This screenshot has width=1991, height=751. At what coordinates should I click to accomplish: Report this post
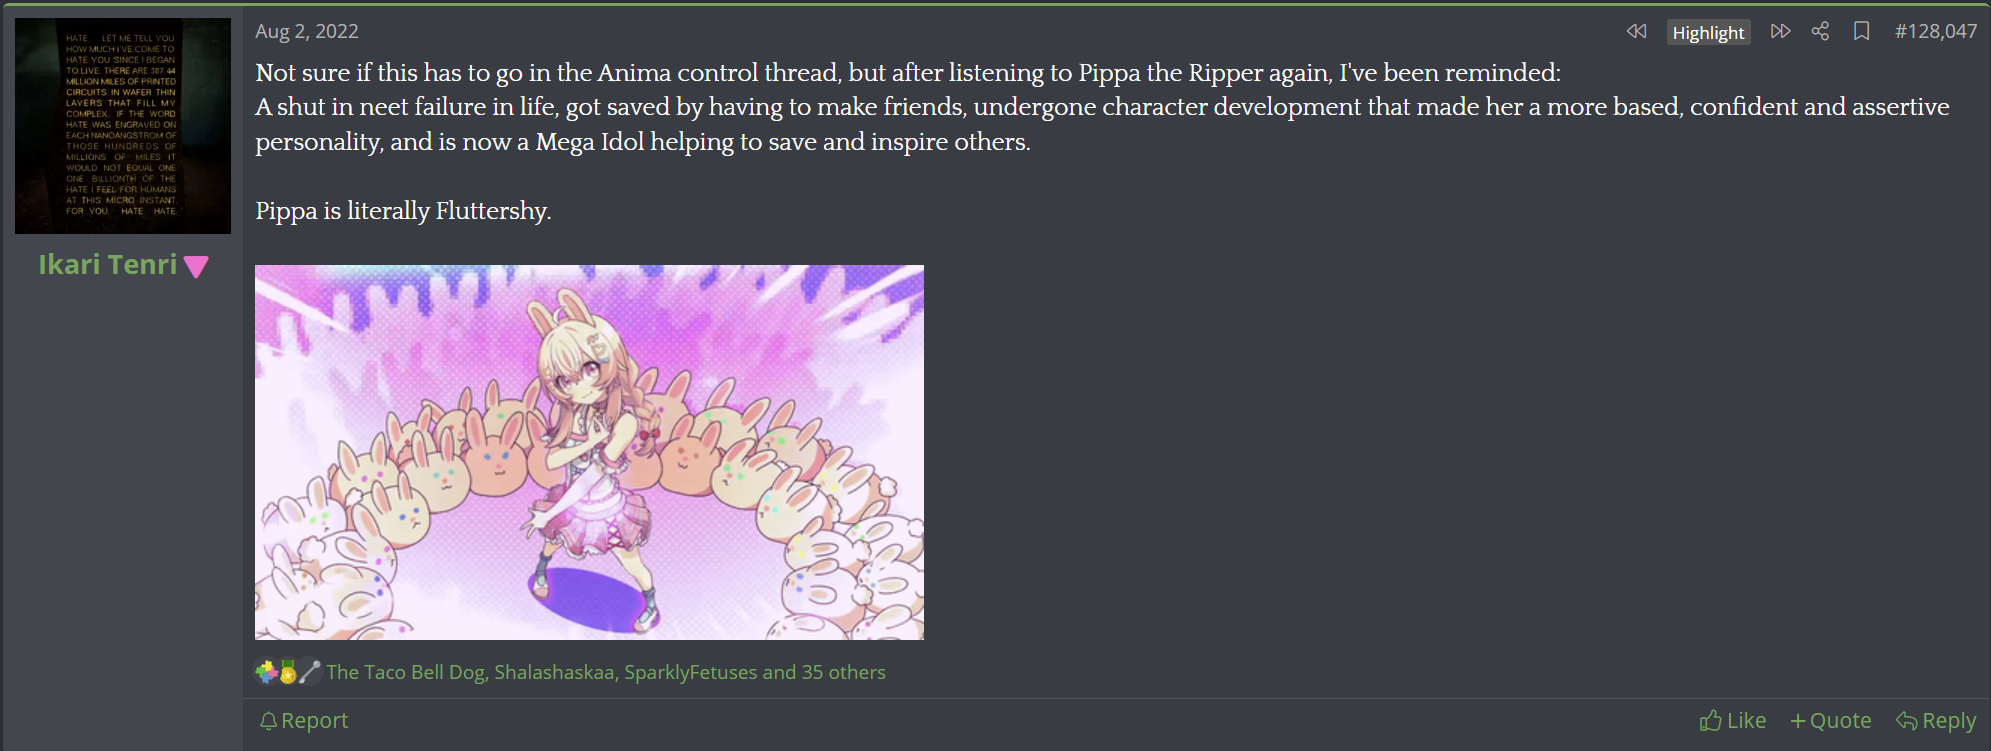(303, 721)
